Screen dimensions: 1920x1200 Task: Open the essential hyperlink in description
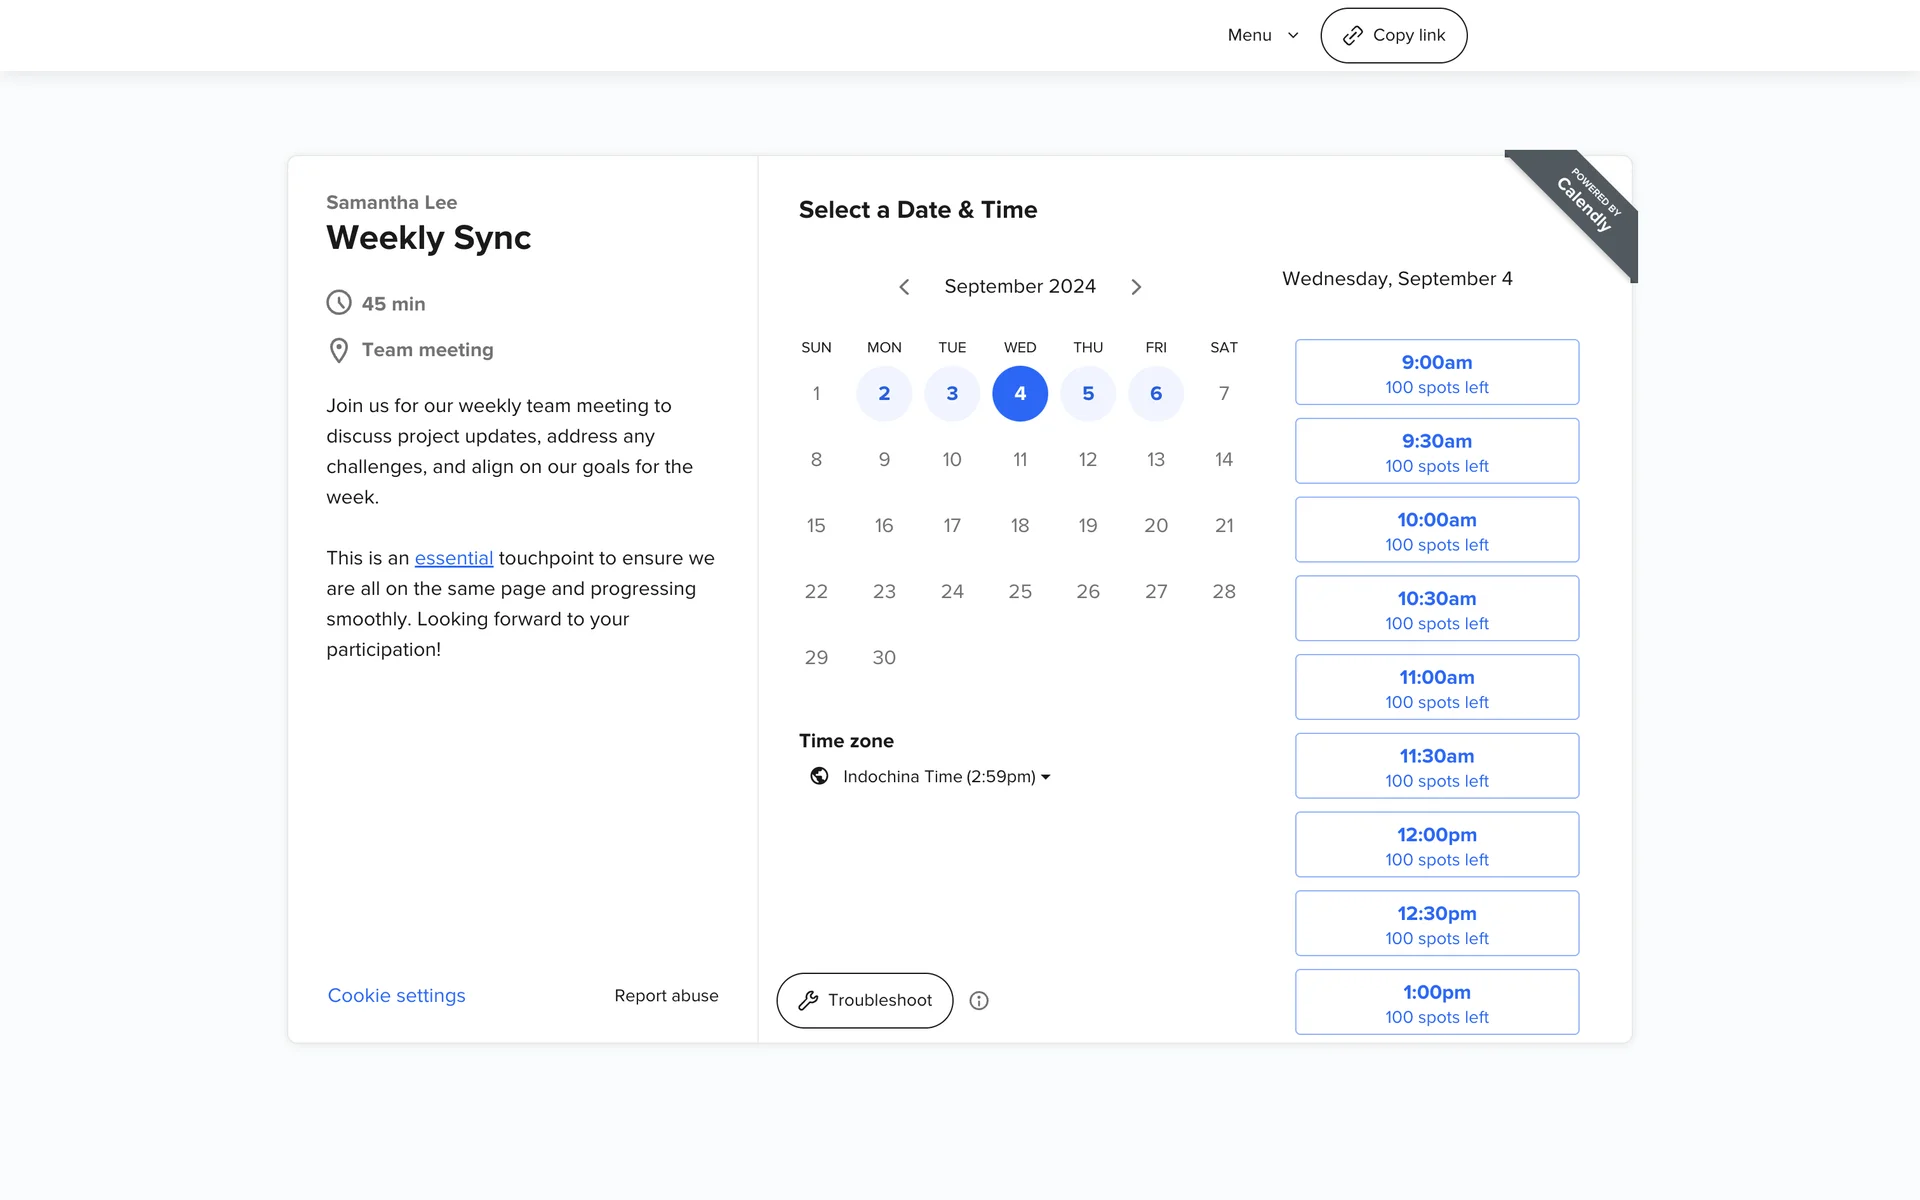coord(454,559)
